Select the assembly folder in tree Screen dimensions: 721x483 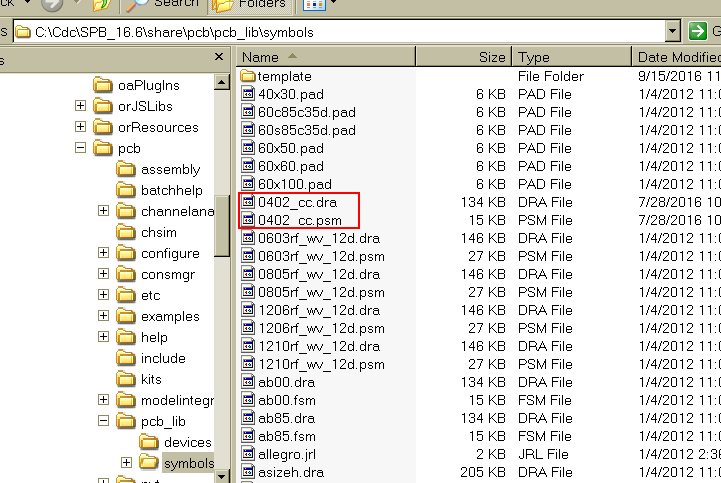[158, 169]
